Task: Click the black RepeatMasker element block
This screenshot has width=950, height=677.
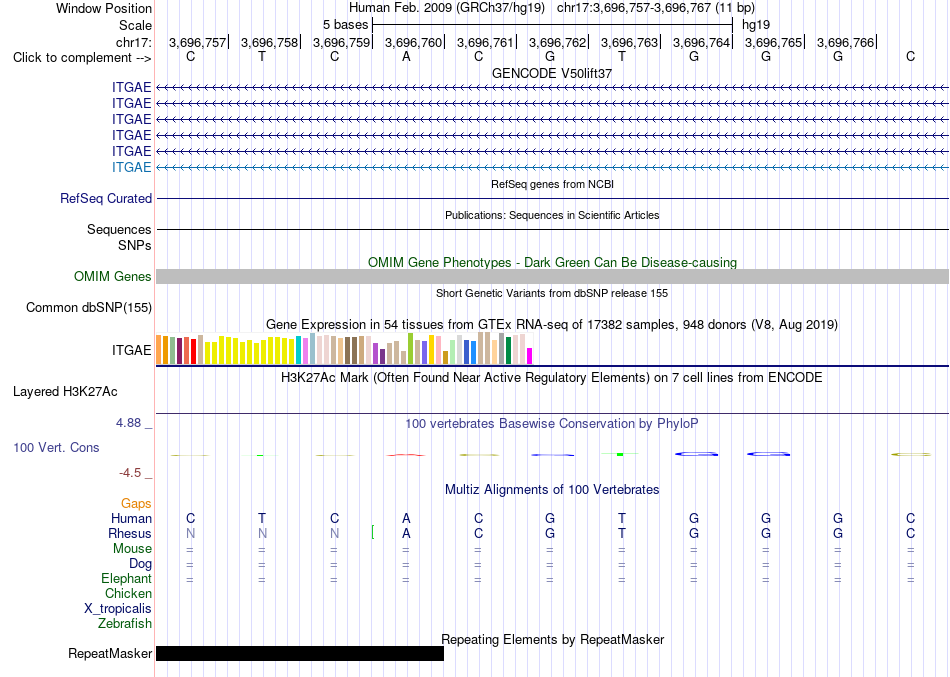Action: point(300,653)
